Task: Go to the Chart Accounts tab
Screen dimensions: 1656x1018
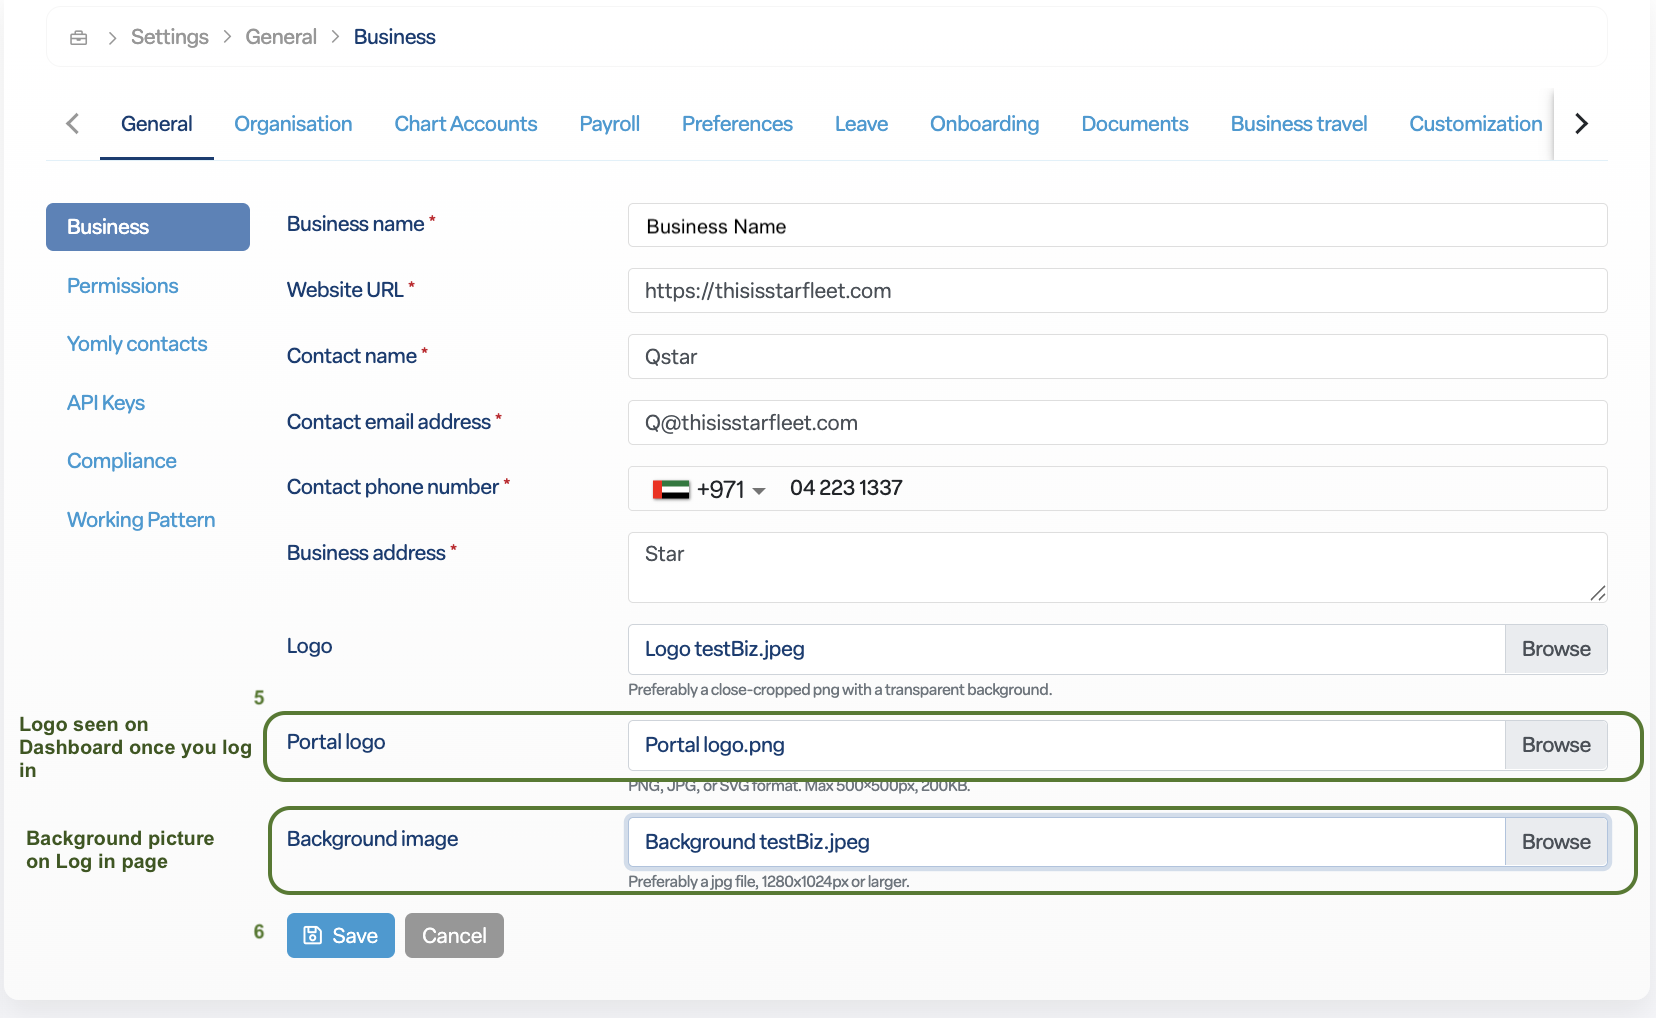Action: [465, 124]
